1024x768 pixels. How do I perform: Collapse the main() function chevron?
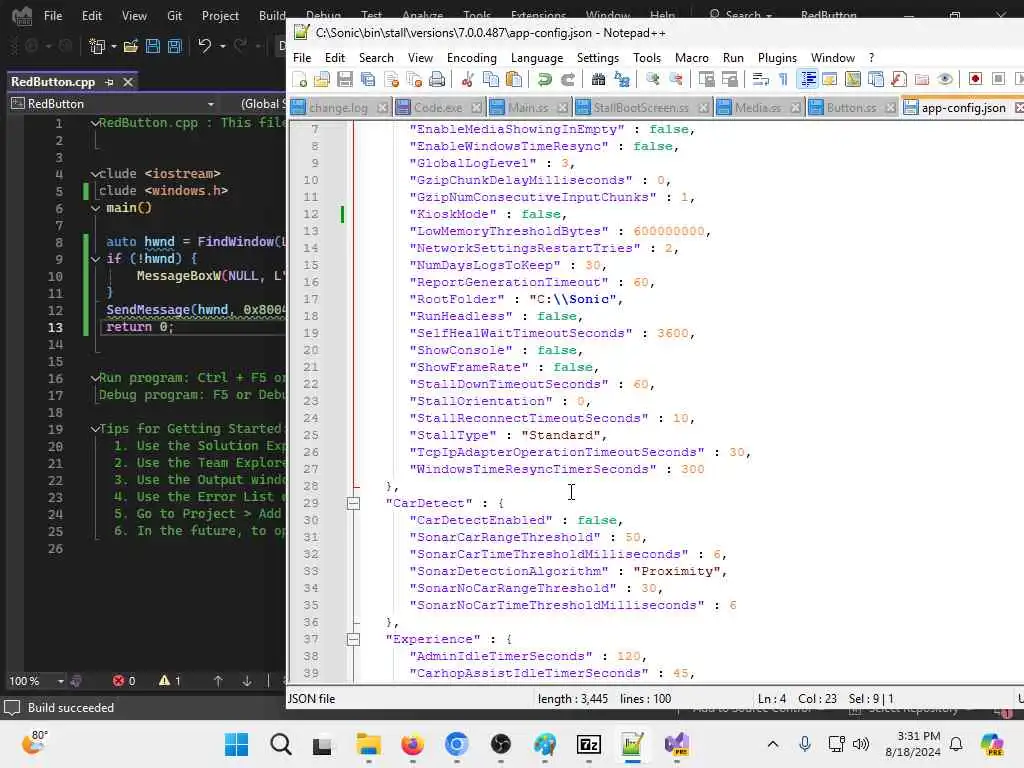coord(95,208)
